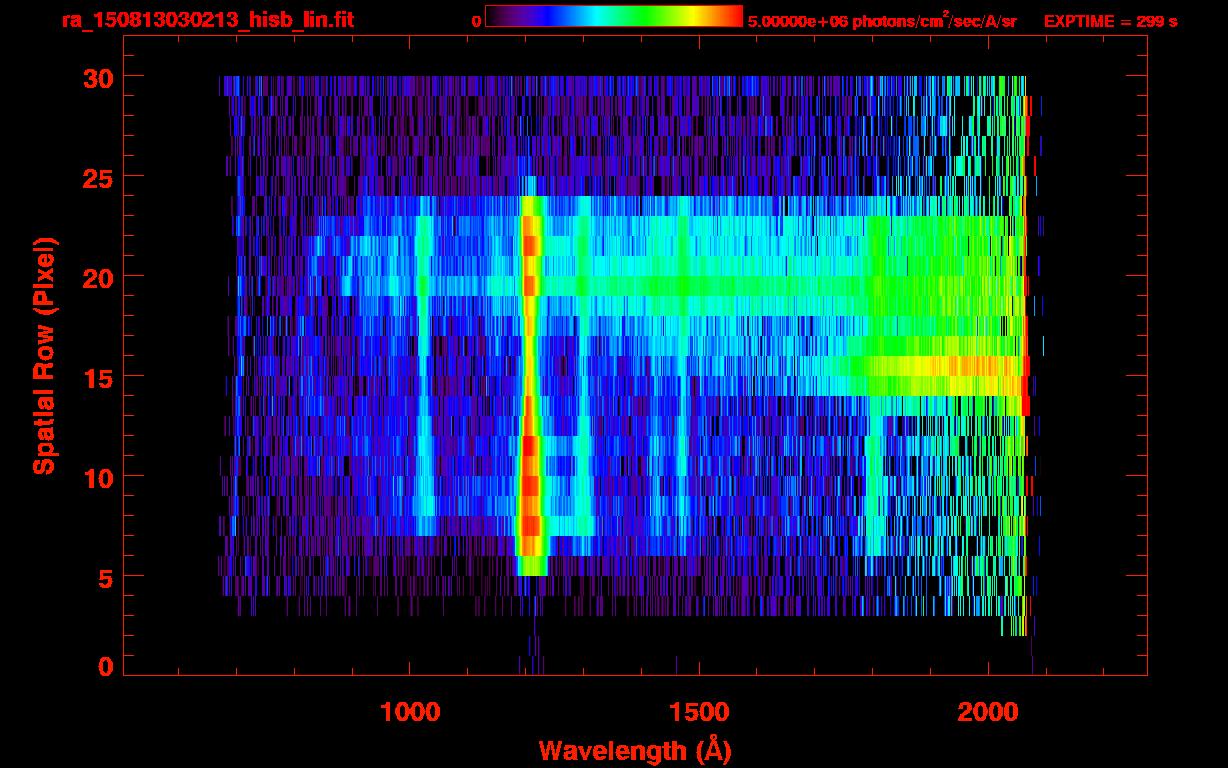Click the colorbar minimum label 0
Screen dimensions: 1228x768
tap(476, 21)
